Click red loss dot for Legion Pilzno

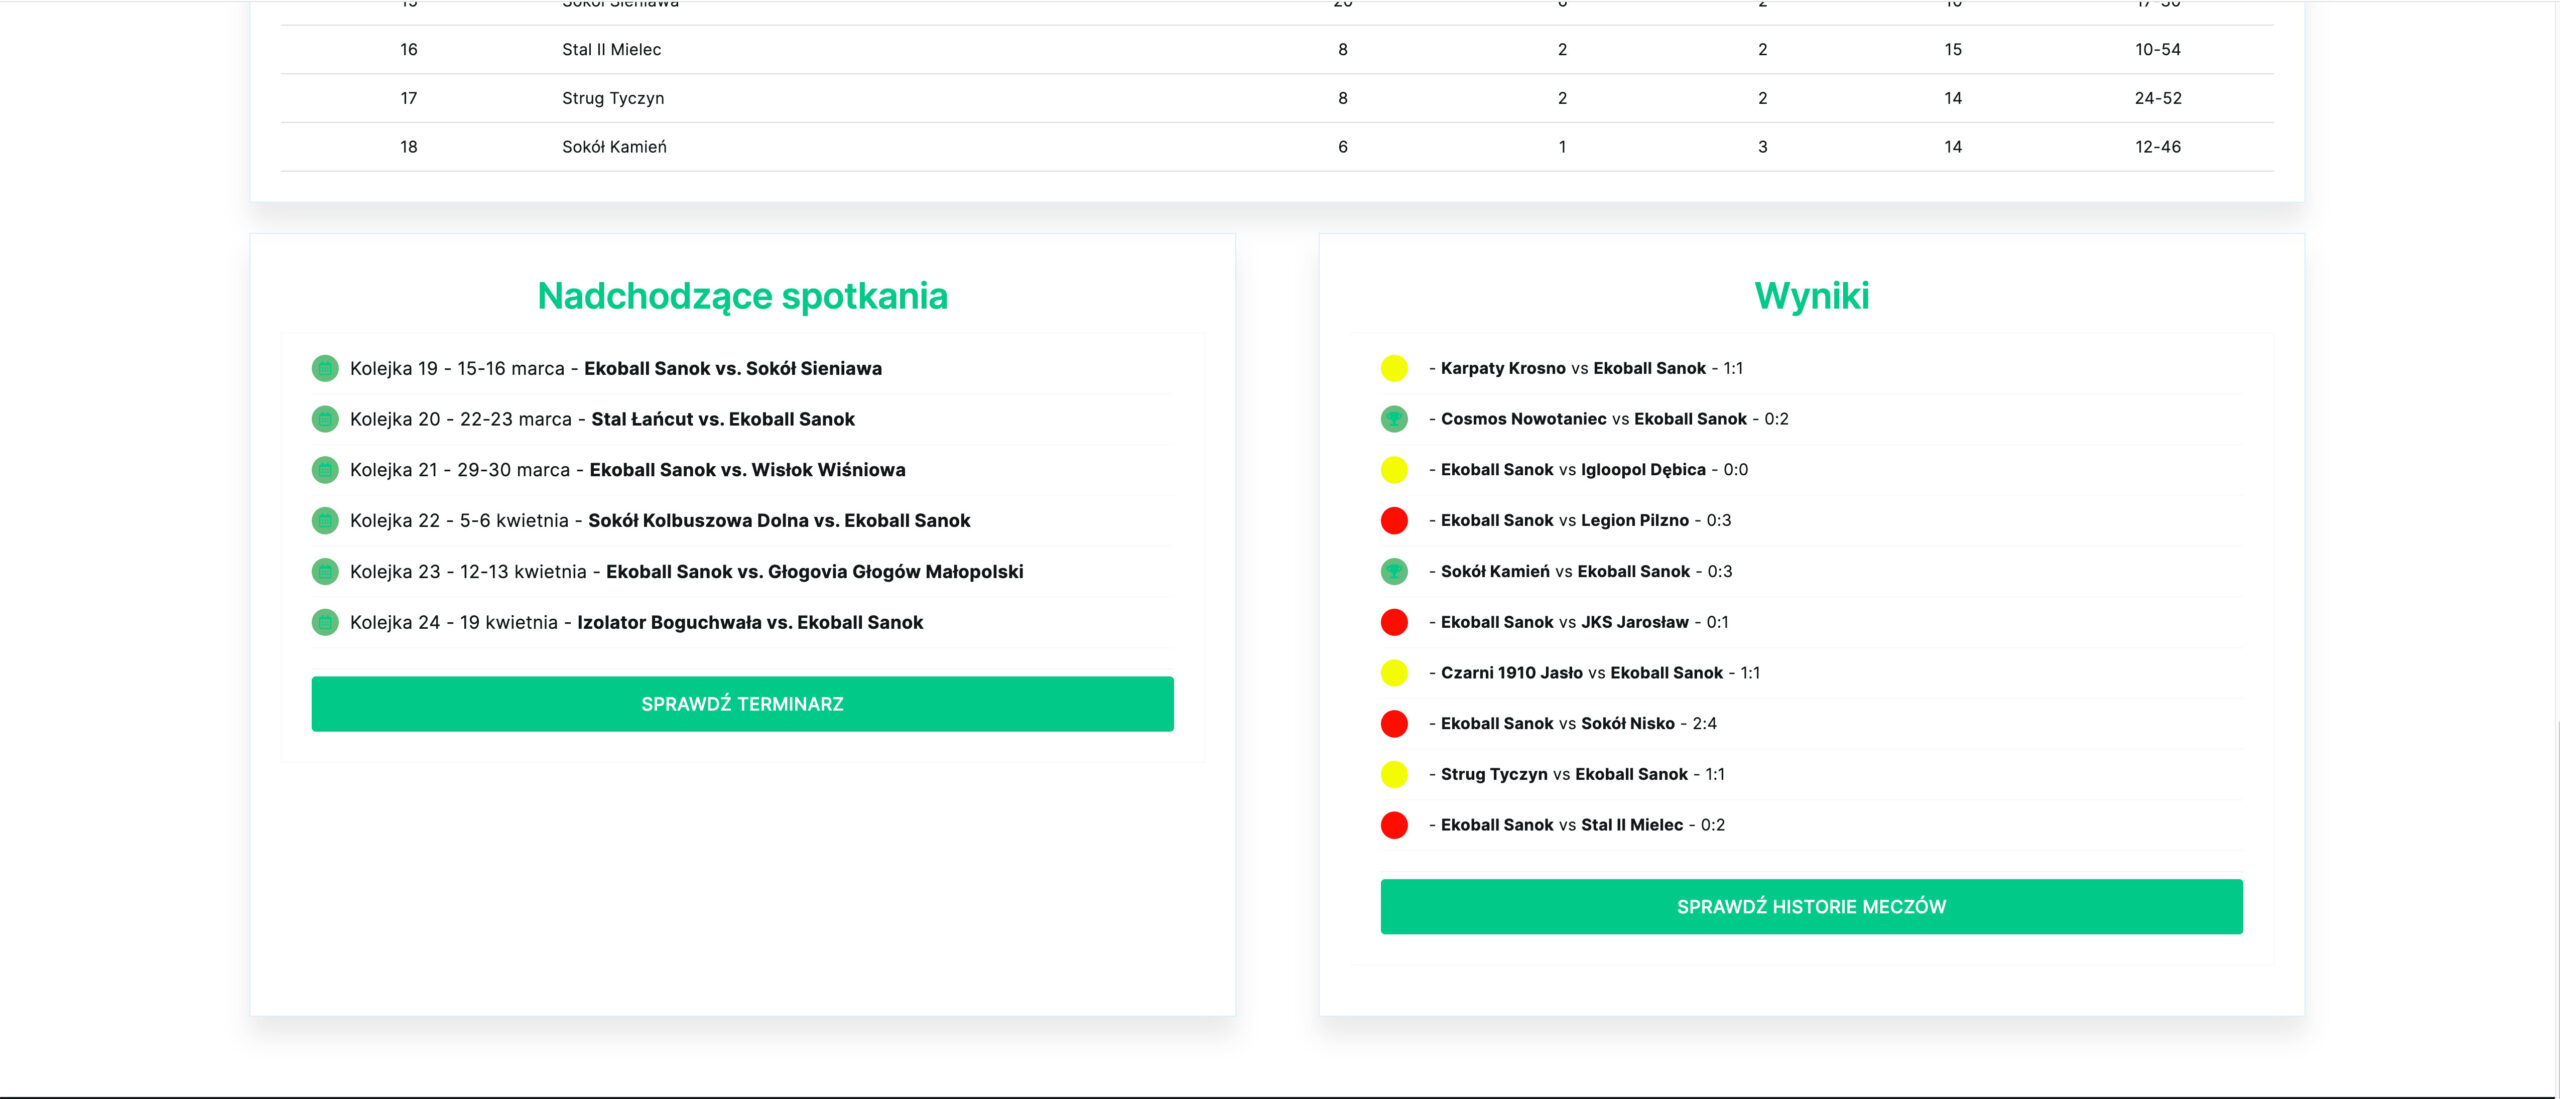[x=1394, y=520]
